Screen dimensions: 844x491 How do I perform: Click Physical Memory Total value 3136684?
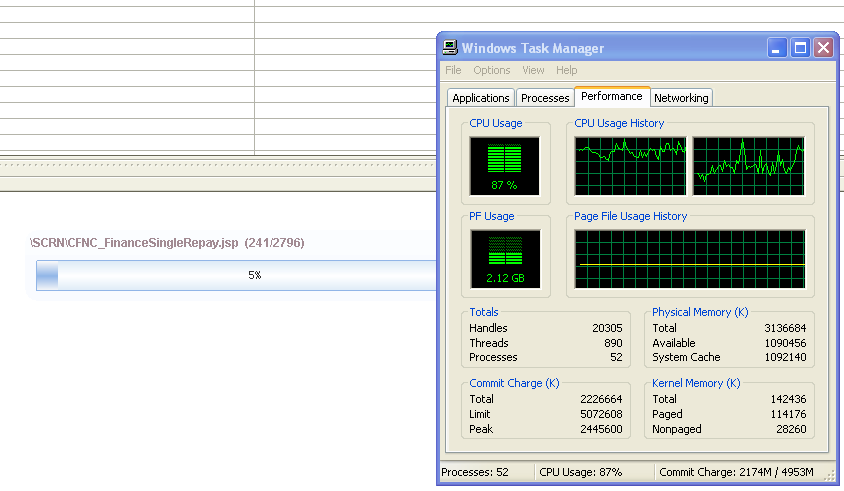[785, 328]
